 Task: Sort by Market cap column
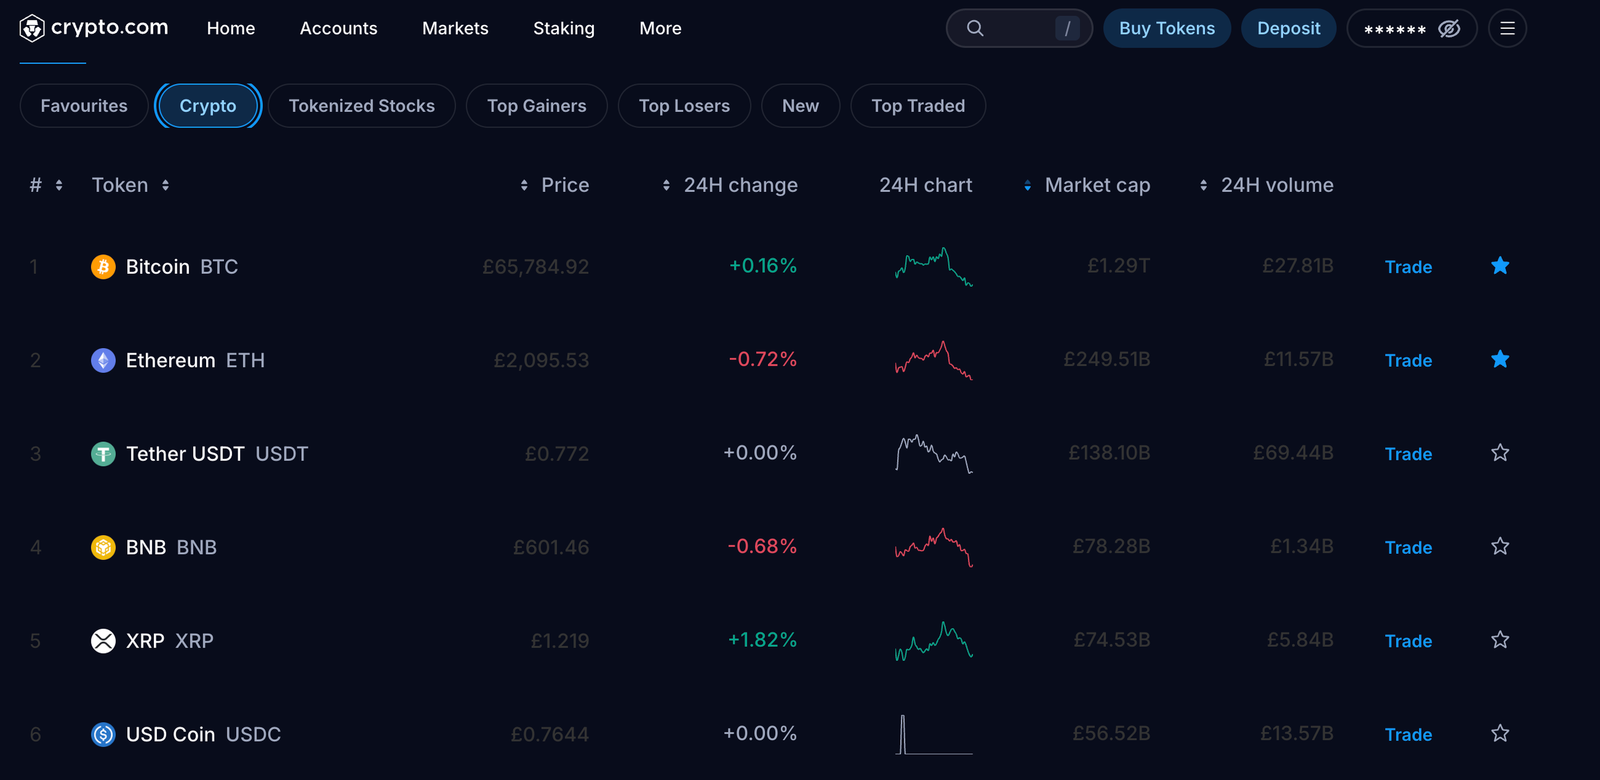point(1087,185)
